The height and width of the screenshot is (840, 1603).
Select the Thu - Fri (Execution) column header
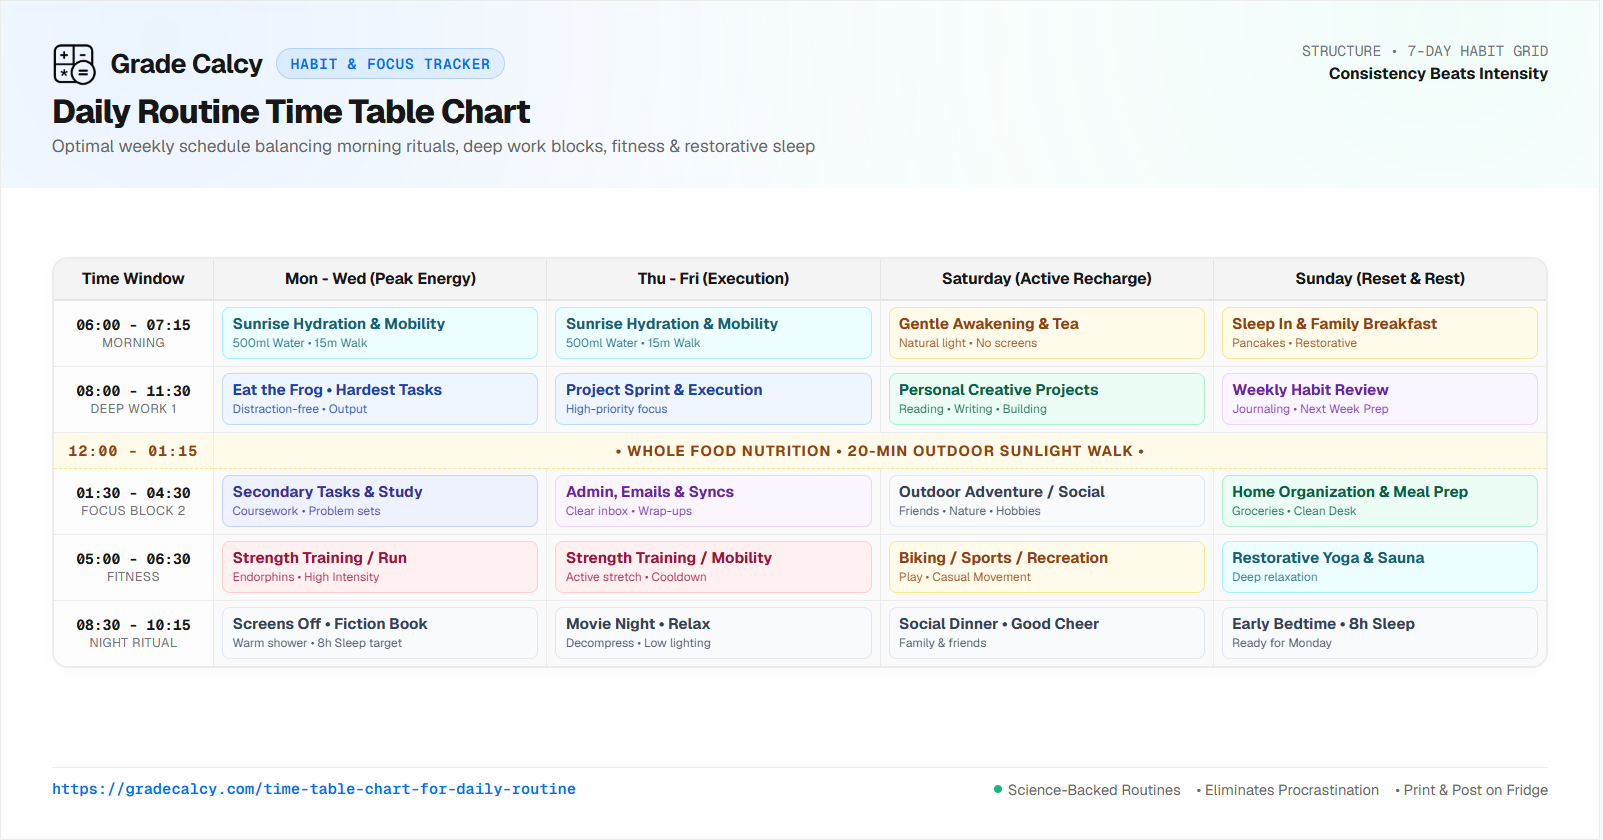[x=713, y=279]
